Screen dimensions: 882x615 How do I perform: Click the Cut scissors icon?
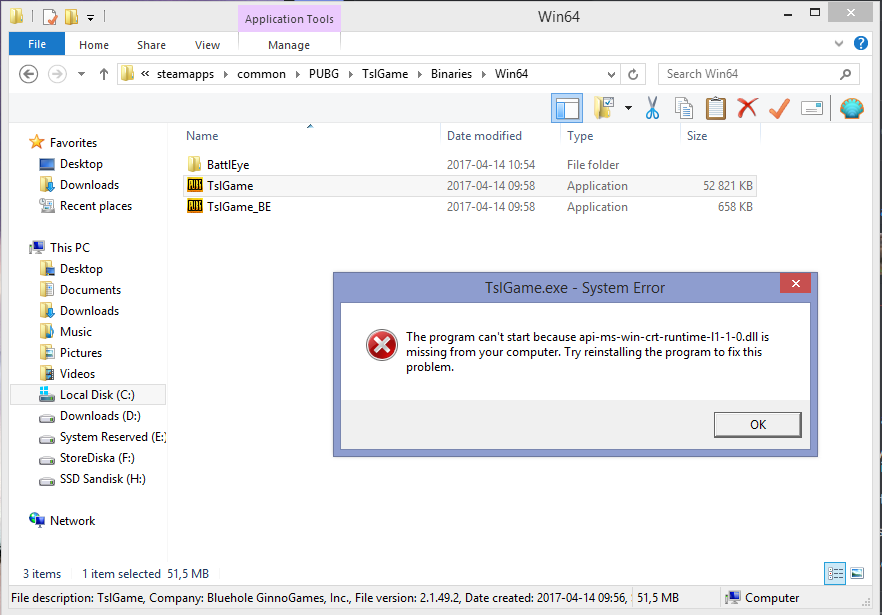[x=652, y=108]
